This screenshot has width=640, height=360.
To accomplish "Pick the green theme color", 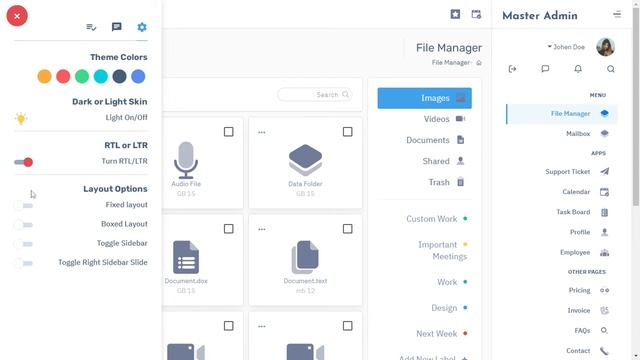I will [82, 76].
